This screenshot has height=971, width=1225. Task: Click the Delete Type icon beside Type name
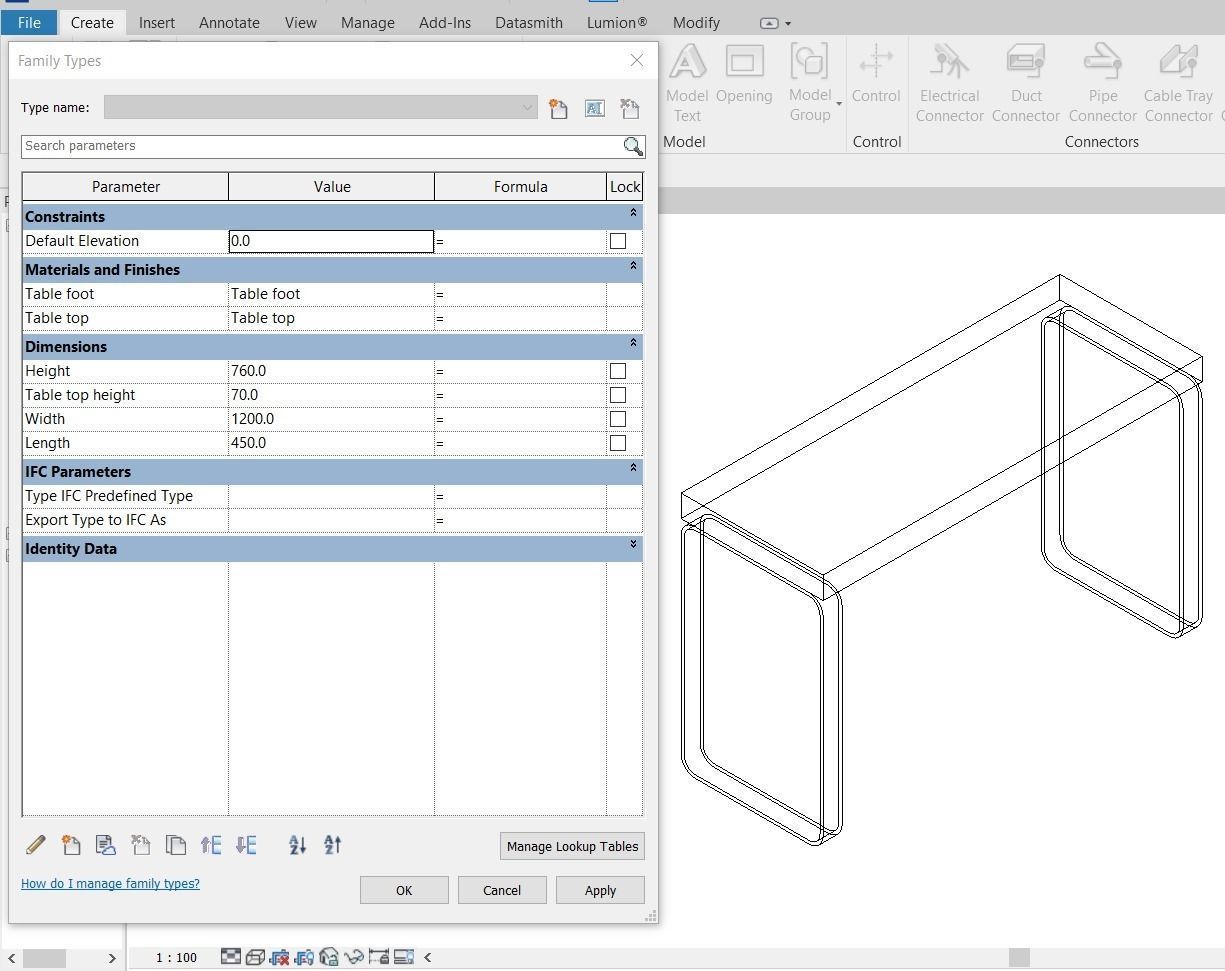[x=629, y=108]
